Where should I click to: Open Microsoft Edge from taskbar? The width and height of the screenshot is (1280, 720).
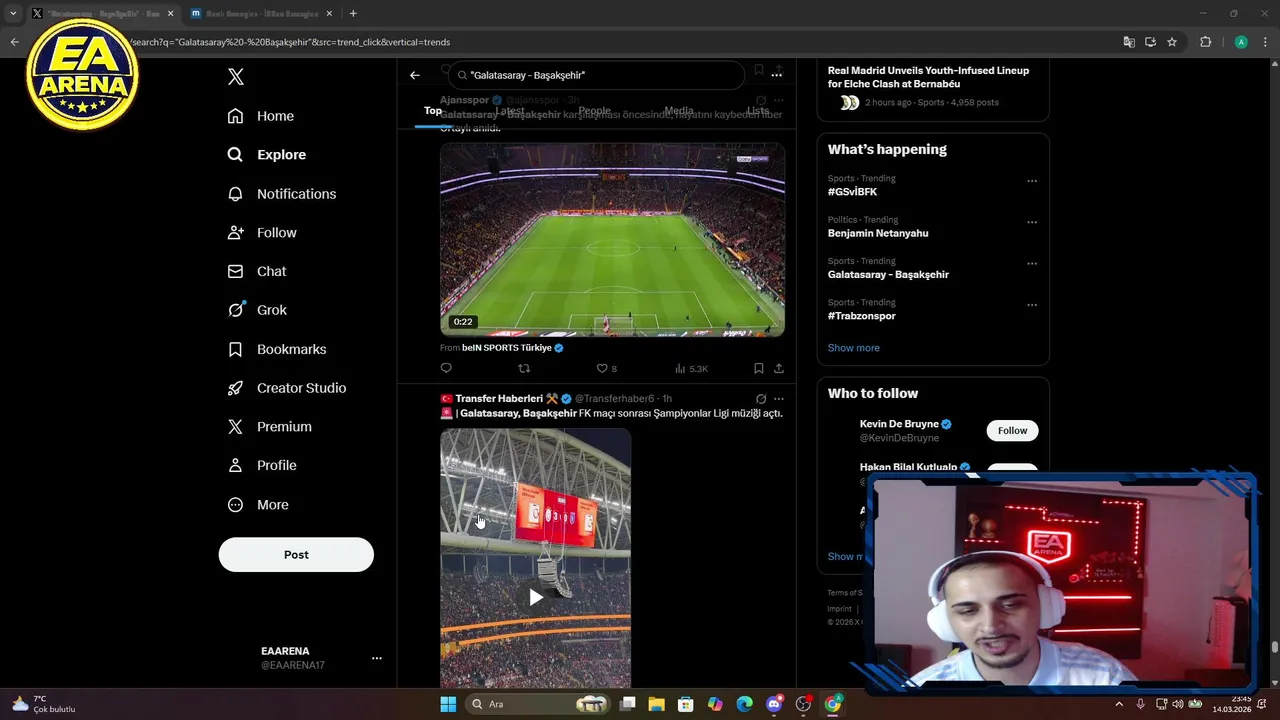pyautogui.click(x=744, y=704)
